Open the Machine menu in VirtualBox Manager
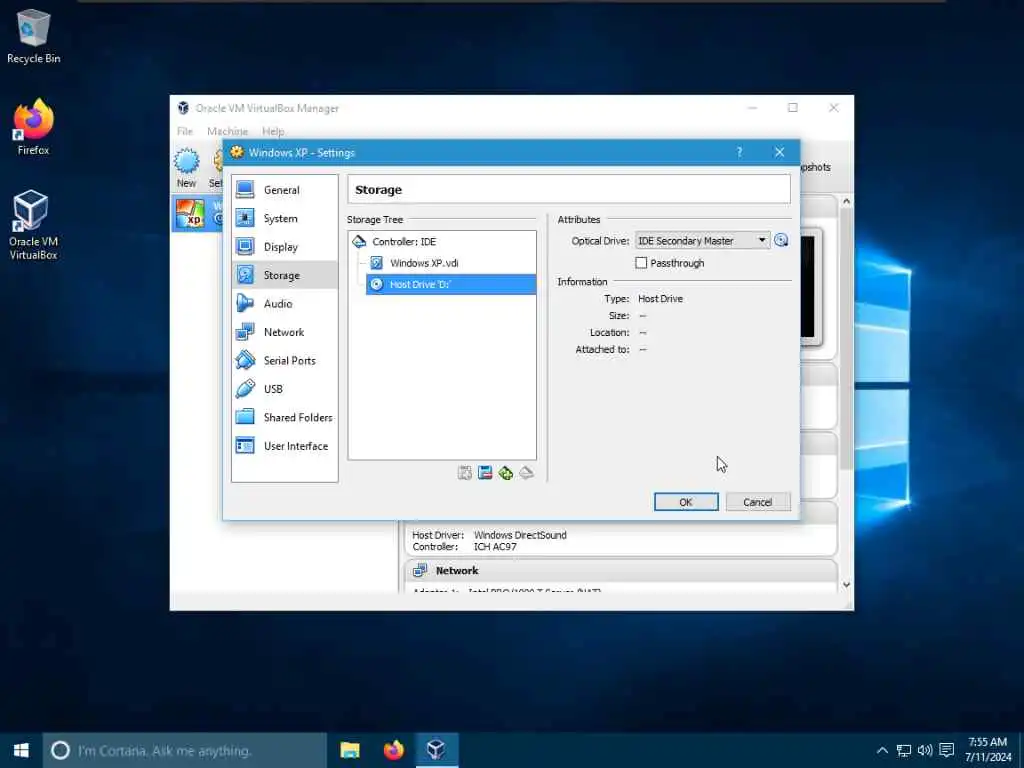Screen dimensions: 1024x768 [227, 131]
